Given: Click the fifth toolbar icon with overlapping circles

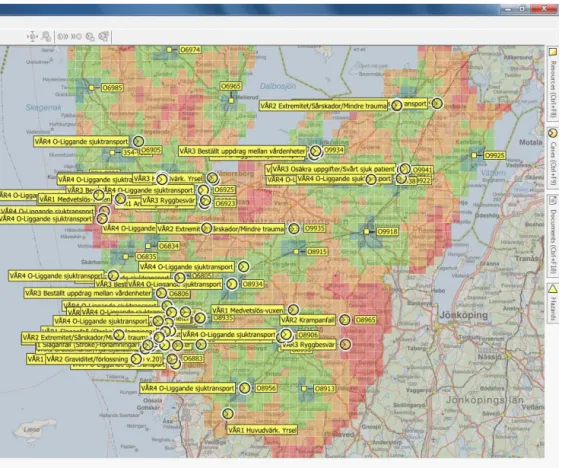Looking at the screenshot, I should click(90, 37).
